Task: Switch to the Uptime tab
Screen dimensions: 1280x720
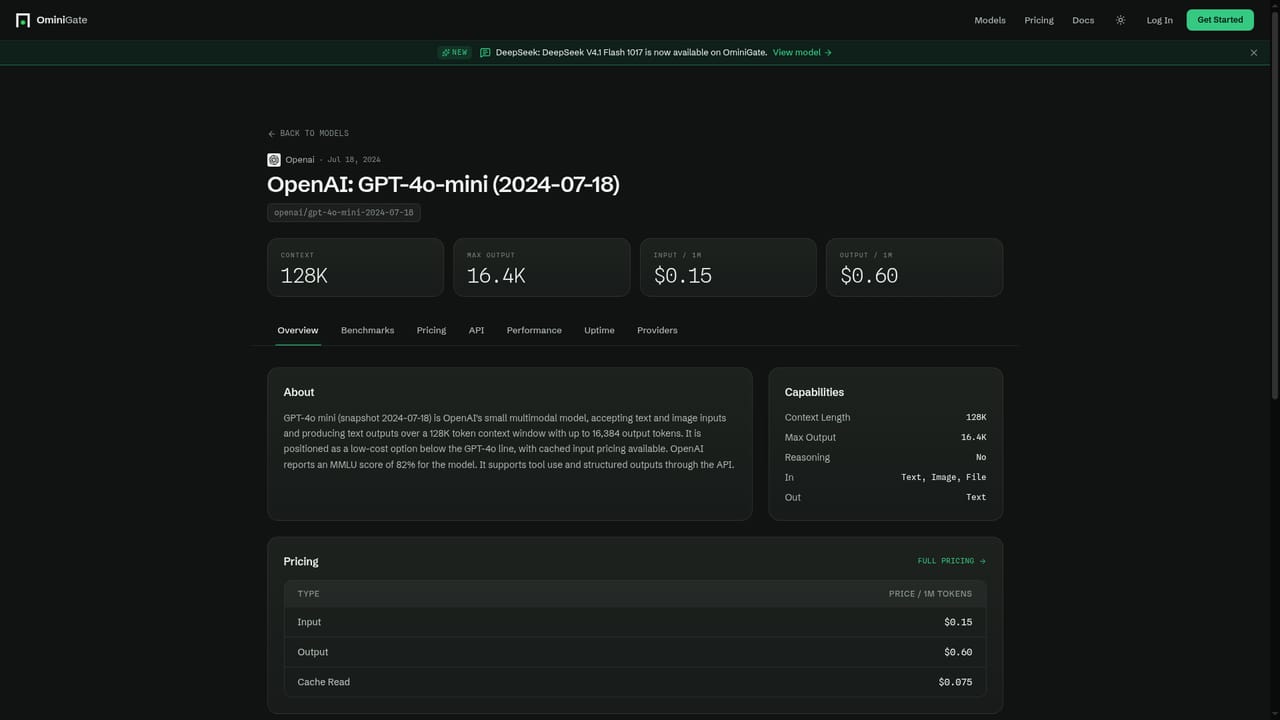Action: [599, 330]
